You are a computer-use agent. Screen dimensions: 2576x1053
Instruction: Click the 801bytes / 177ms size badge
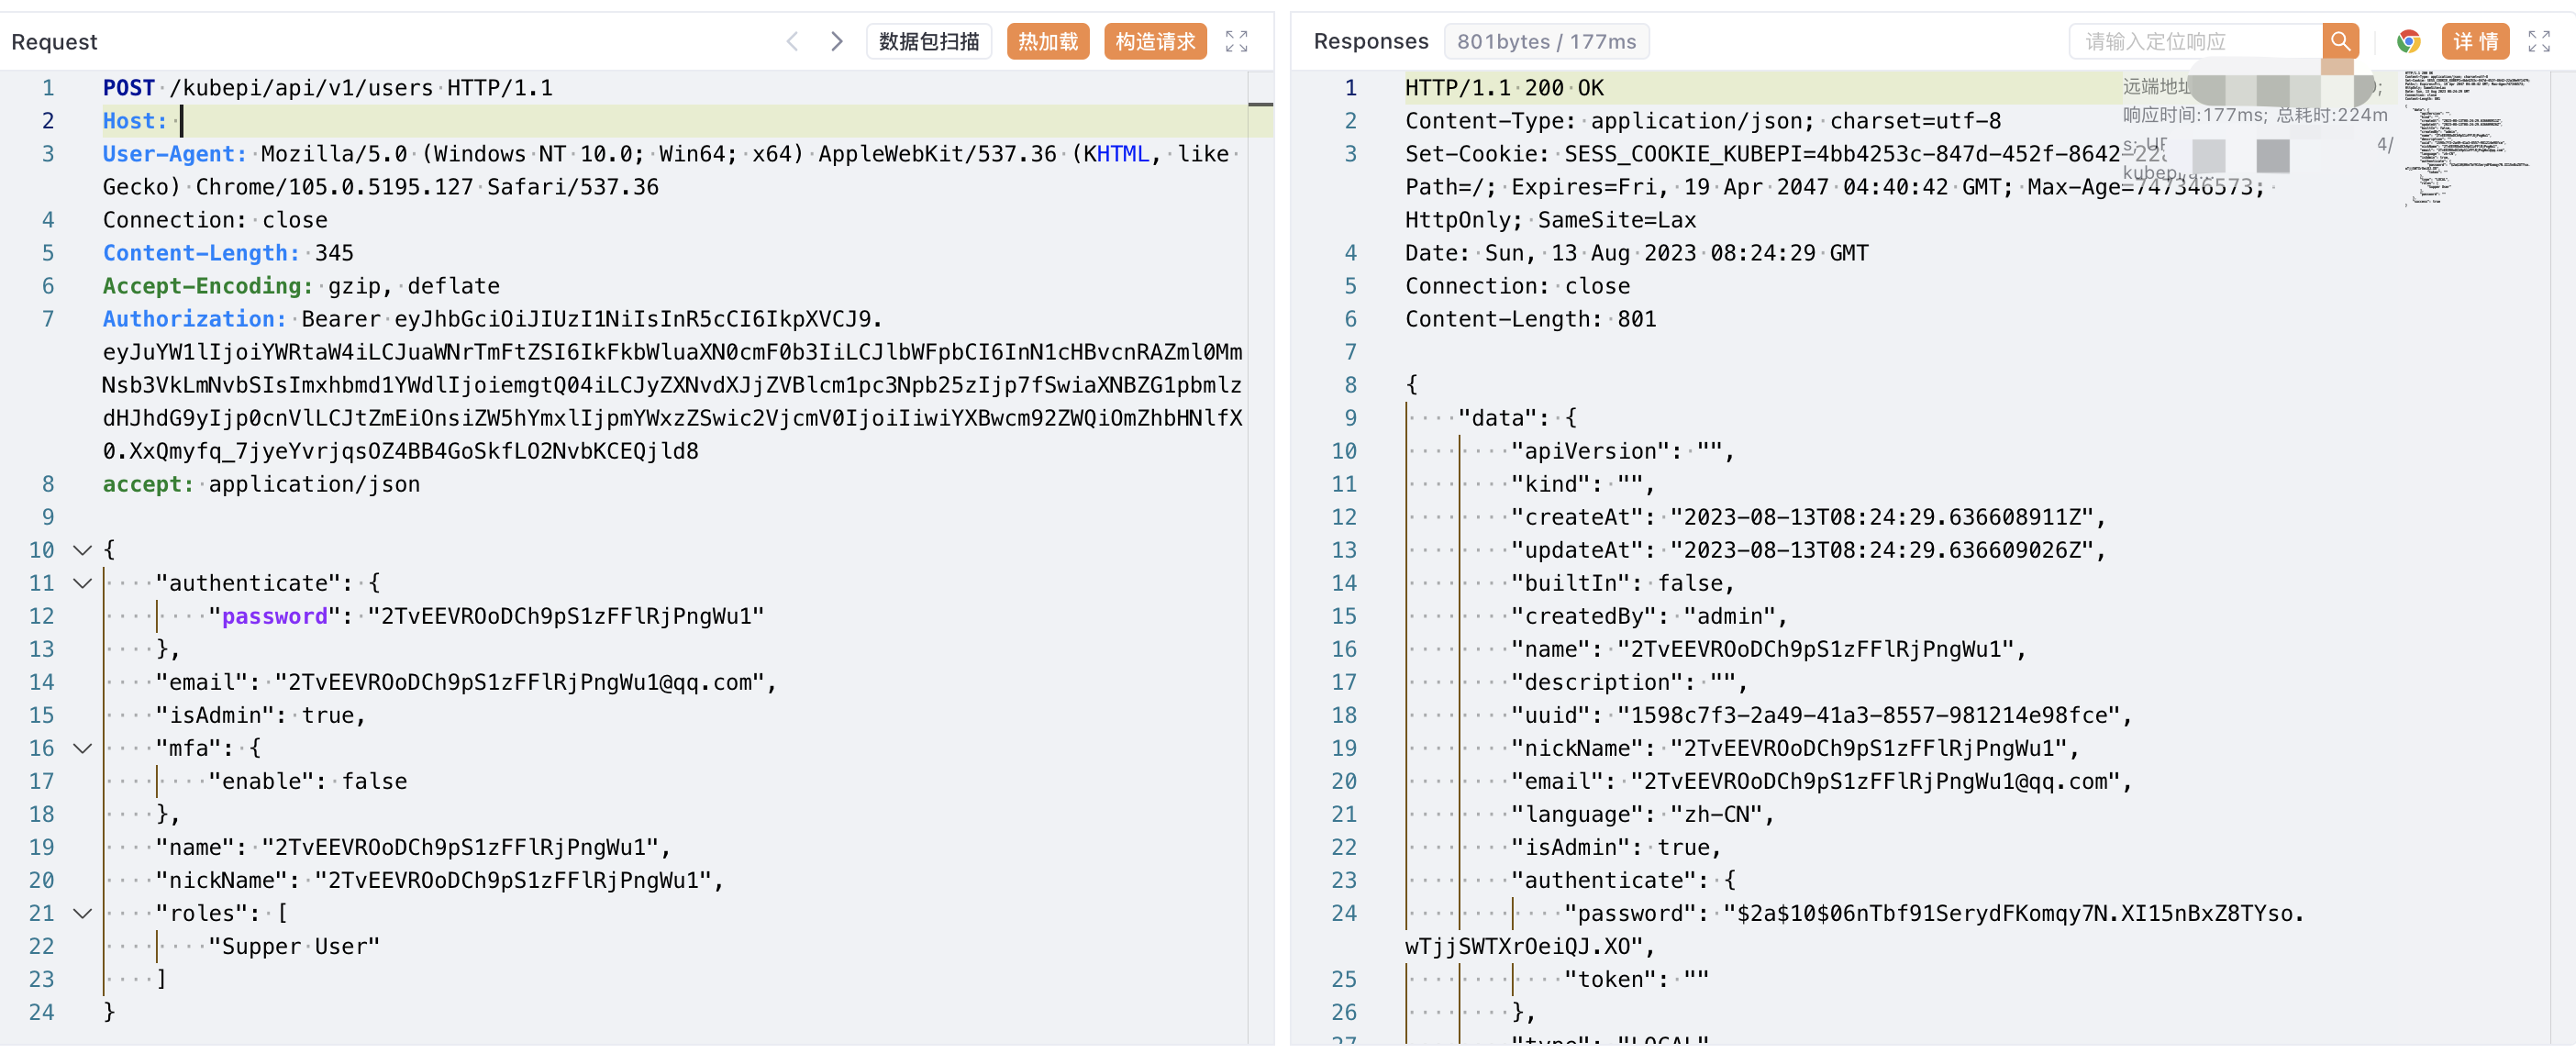[1545, 41]
